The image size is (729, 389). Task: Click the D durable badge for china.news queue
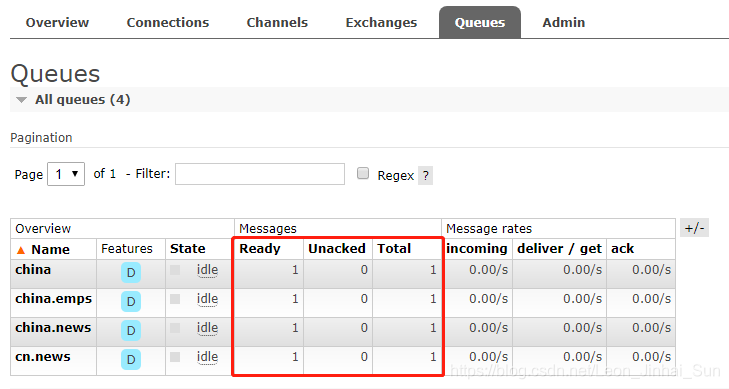pyautogui.click(x=131, y=330)
